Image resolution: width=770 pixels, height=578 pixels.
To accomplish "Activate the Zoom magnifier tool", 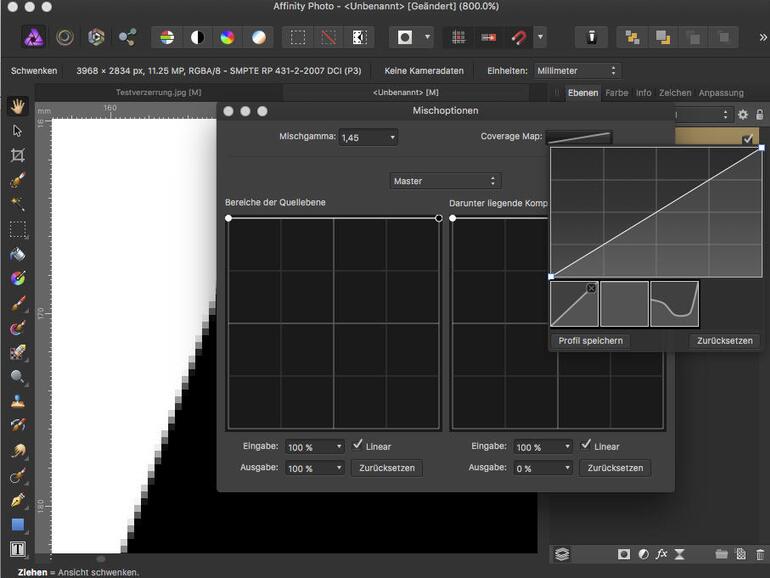I will tap(17, 377).
